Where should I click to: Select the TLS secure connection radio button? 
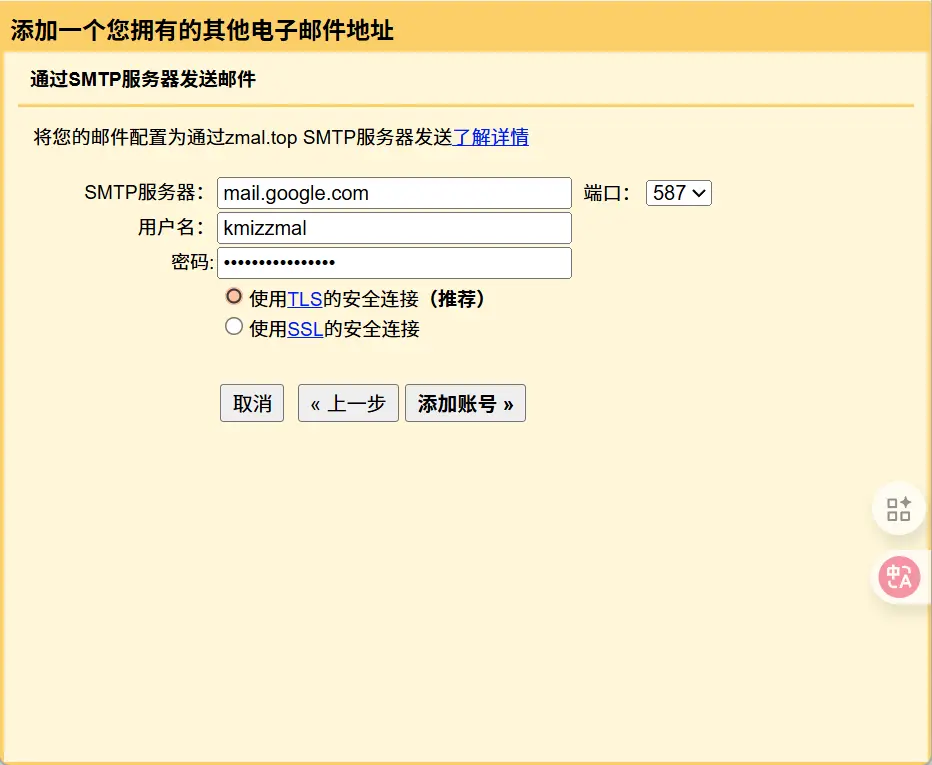[234, 297]
